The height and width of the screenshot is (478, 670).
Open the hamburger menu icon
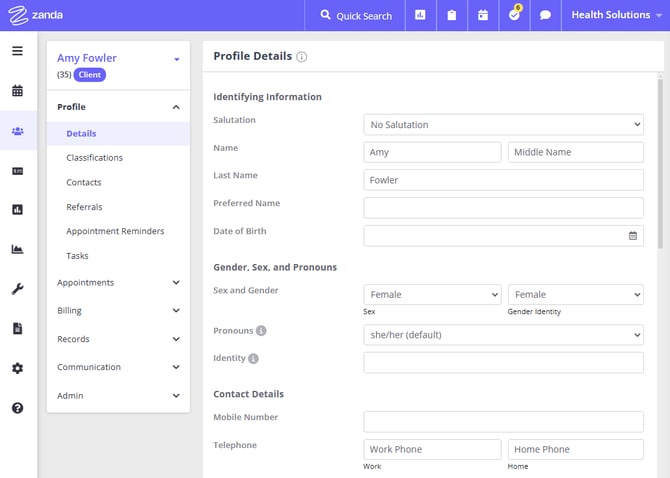click(x=17, y=51)
